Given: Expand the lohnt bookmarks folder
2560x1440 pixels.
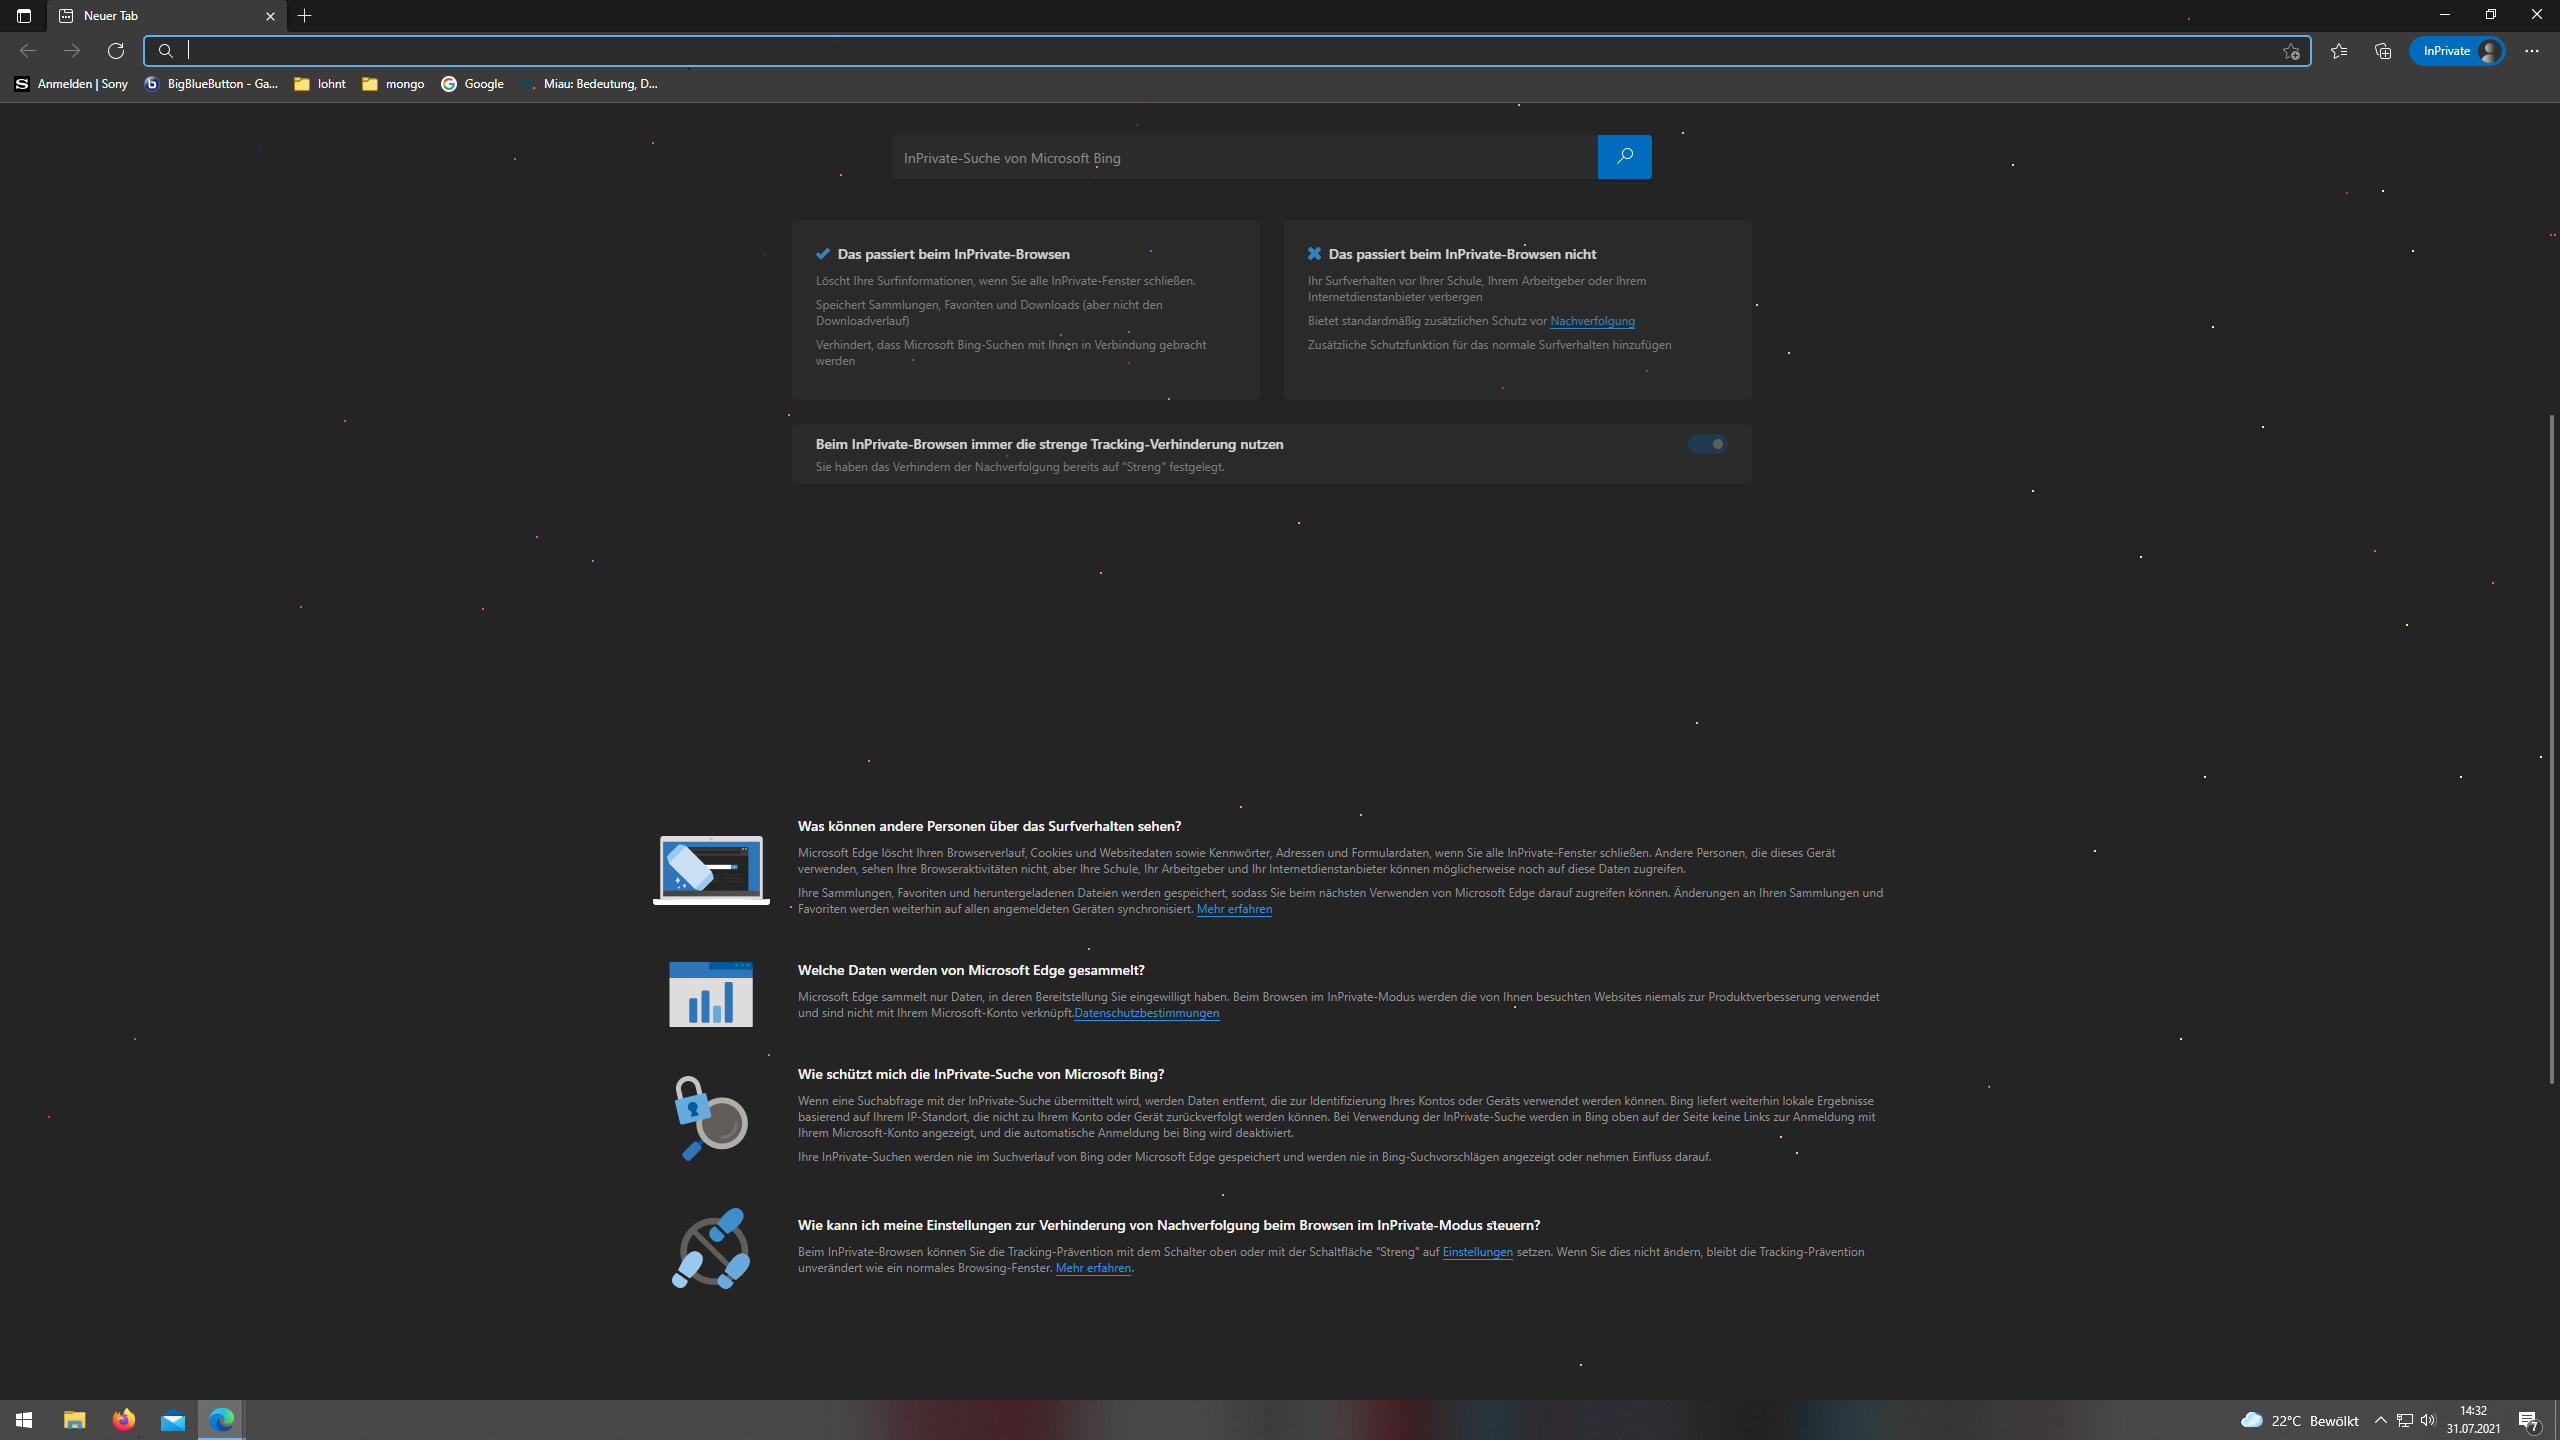Looking at the screenshot, I should pos(319,84).
